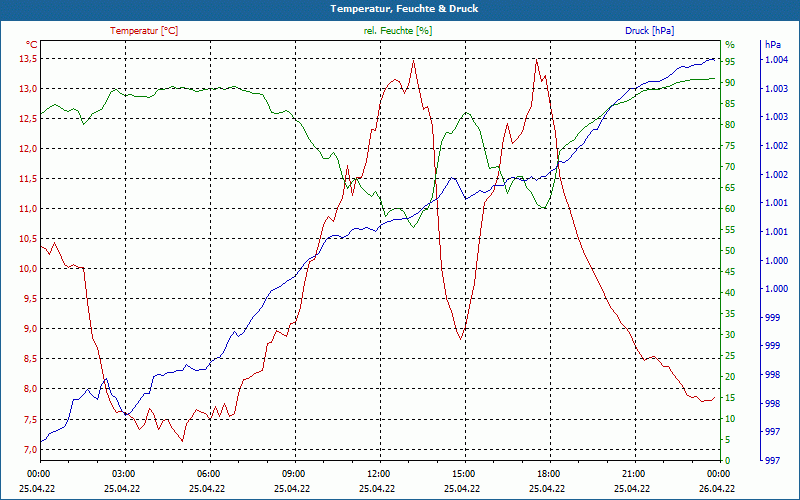Click the '15:00' time axis label

click(x=462, y=474)
